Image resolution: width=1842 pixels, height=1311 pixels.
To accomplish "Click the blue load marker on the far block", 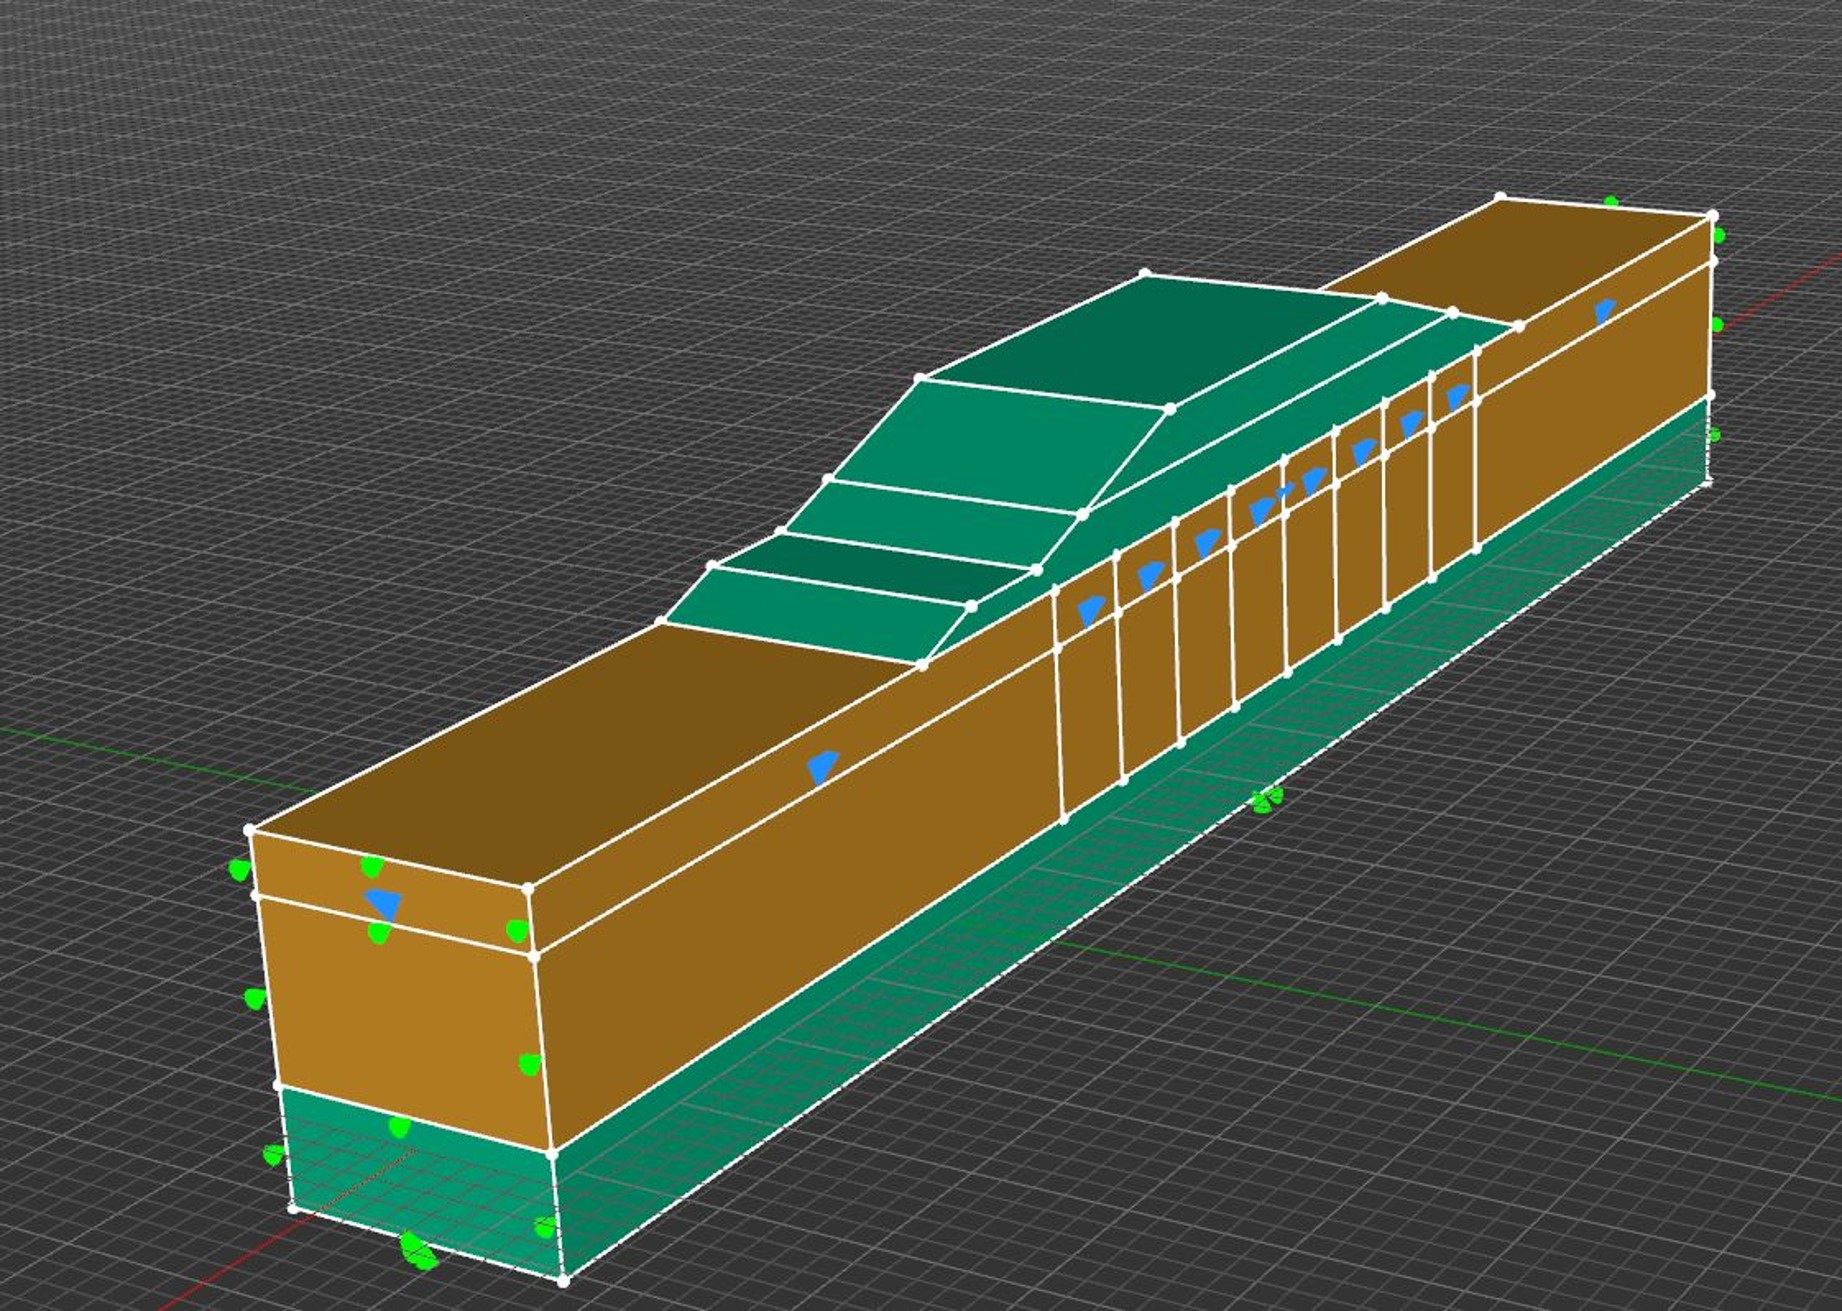I will coord(1604,310).
